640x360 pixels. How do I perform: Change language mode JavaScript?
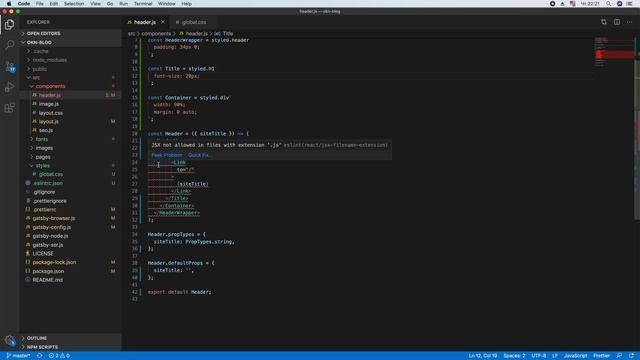click(575, 356)
